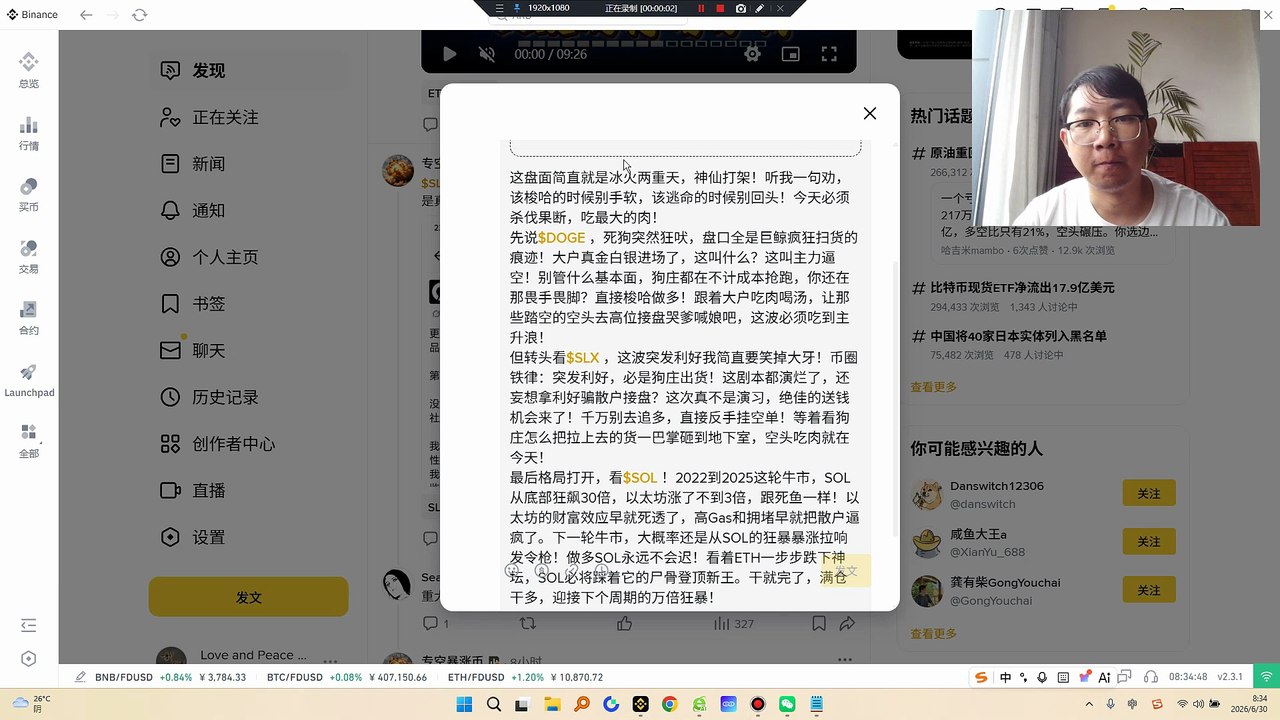Go back with the browser-style back arrow
The width and height of the screenshot is (1280, 720).
86,15
